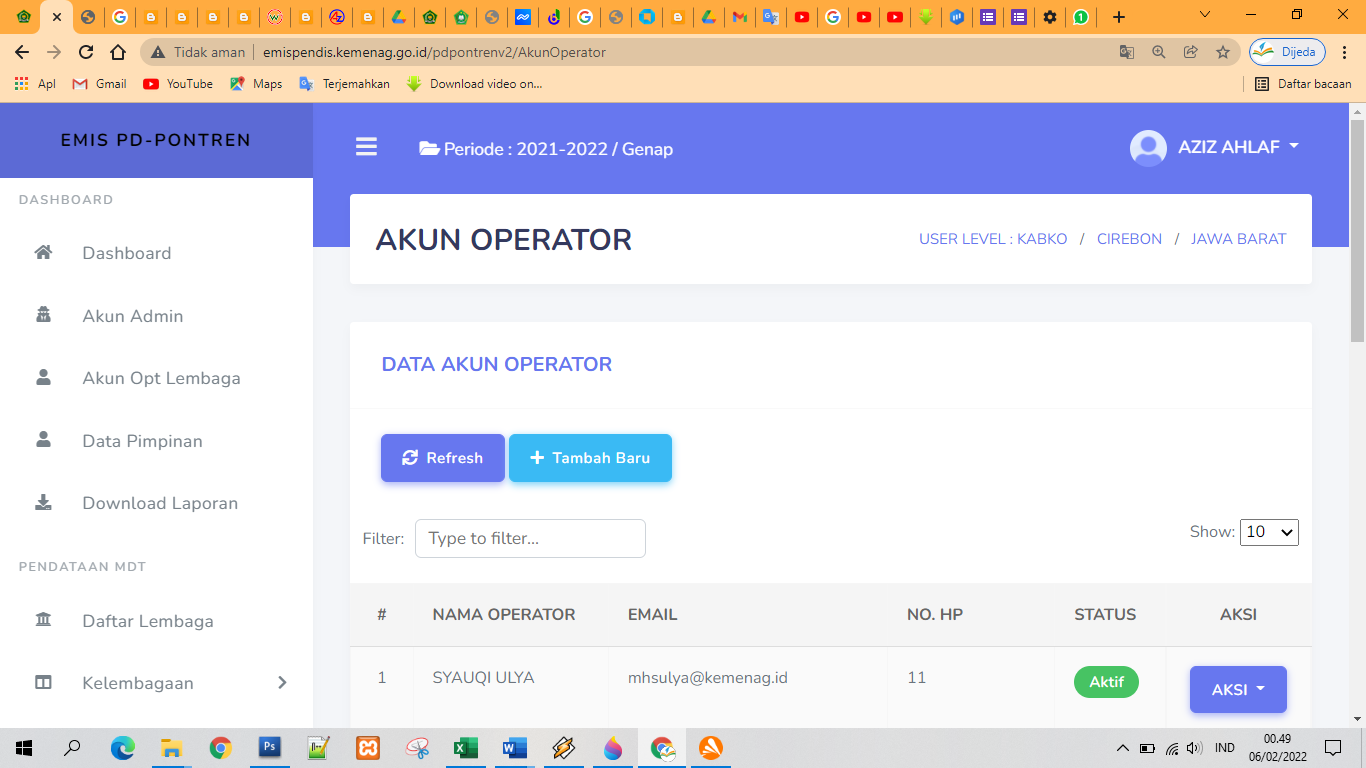
Task: Open the Terjemahkan bookmark
Action: click(345, 84)
